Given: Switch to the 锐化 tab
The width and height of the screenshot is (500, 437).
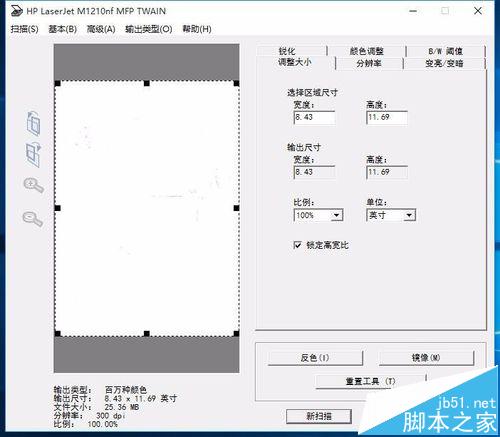Looking at the screenshot, I should [292, 51].
